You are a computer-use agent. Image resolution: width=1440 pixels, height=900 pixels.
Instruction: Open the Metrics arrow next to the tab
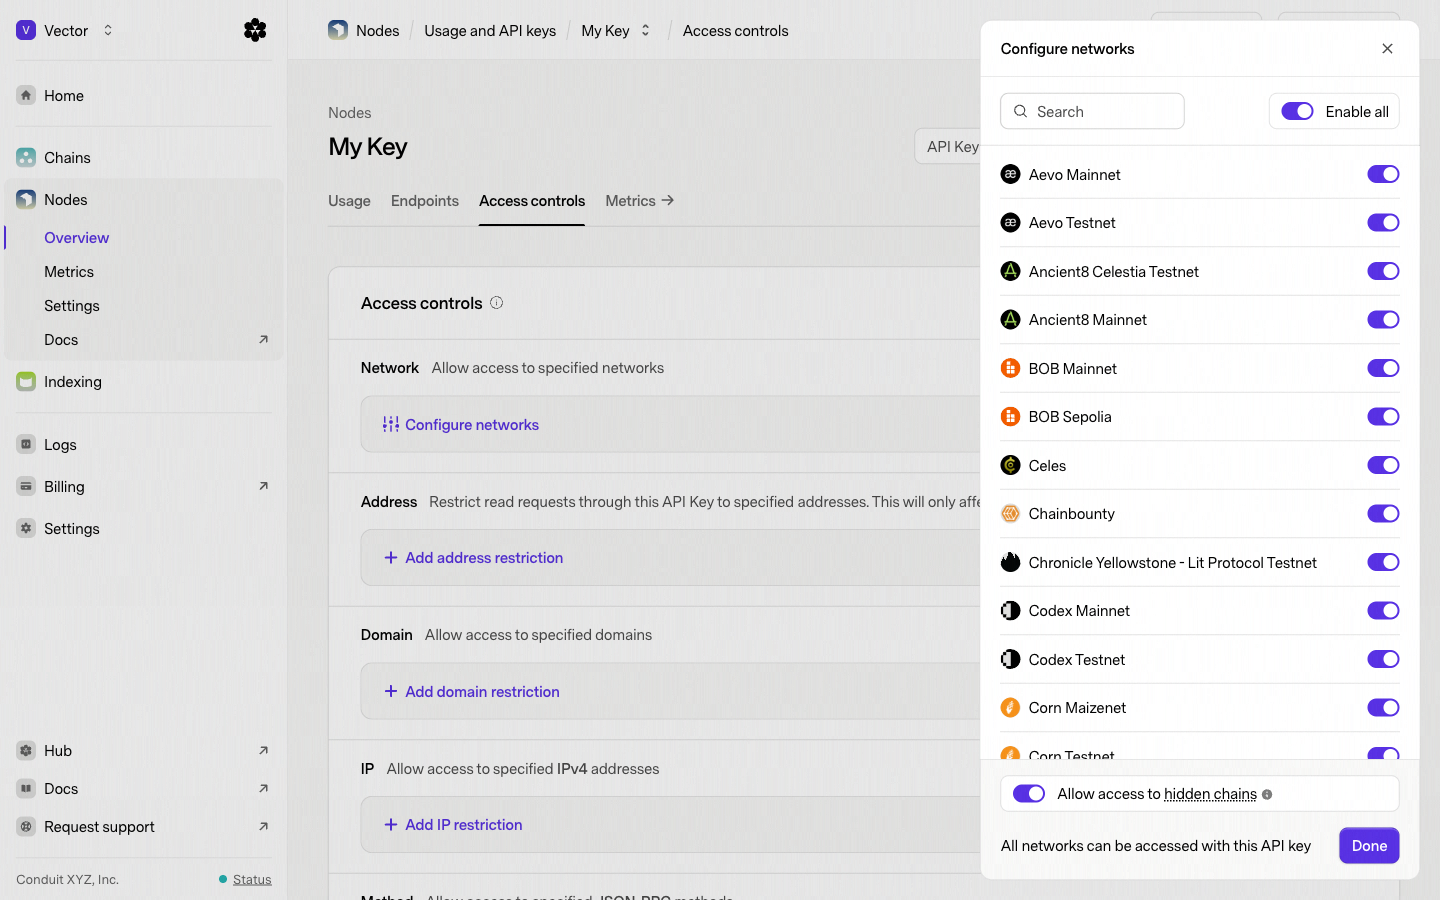click(668, 200)
